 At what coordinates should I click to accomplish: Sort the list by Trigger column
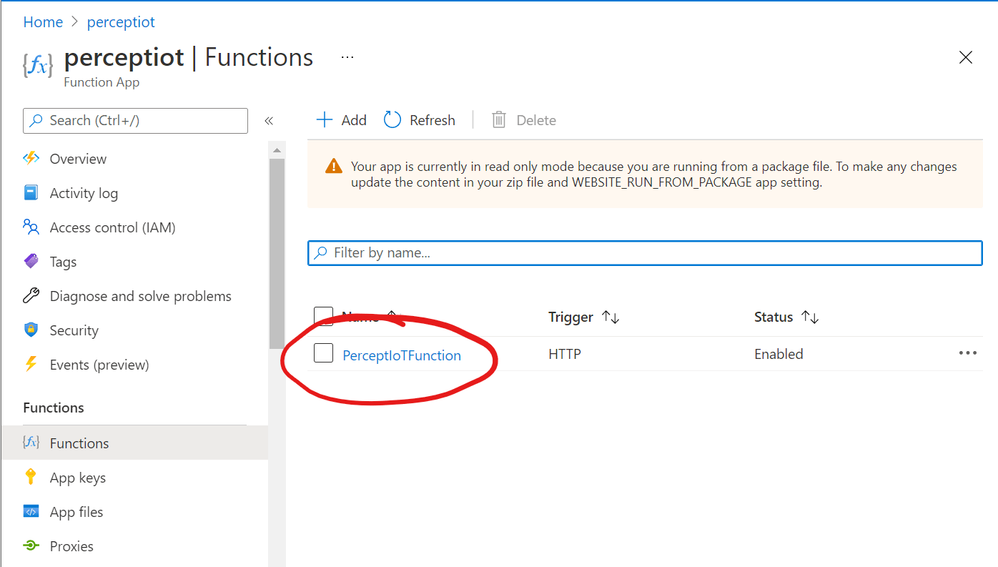610,317
